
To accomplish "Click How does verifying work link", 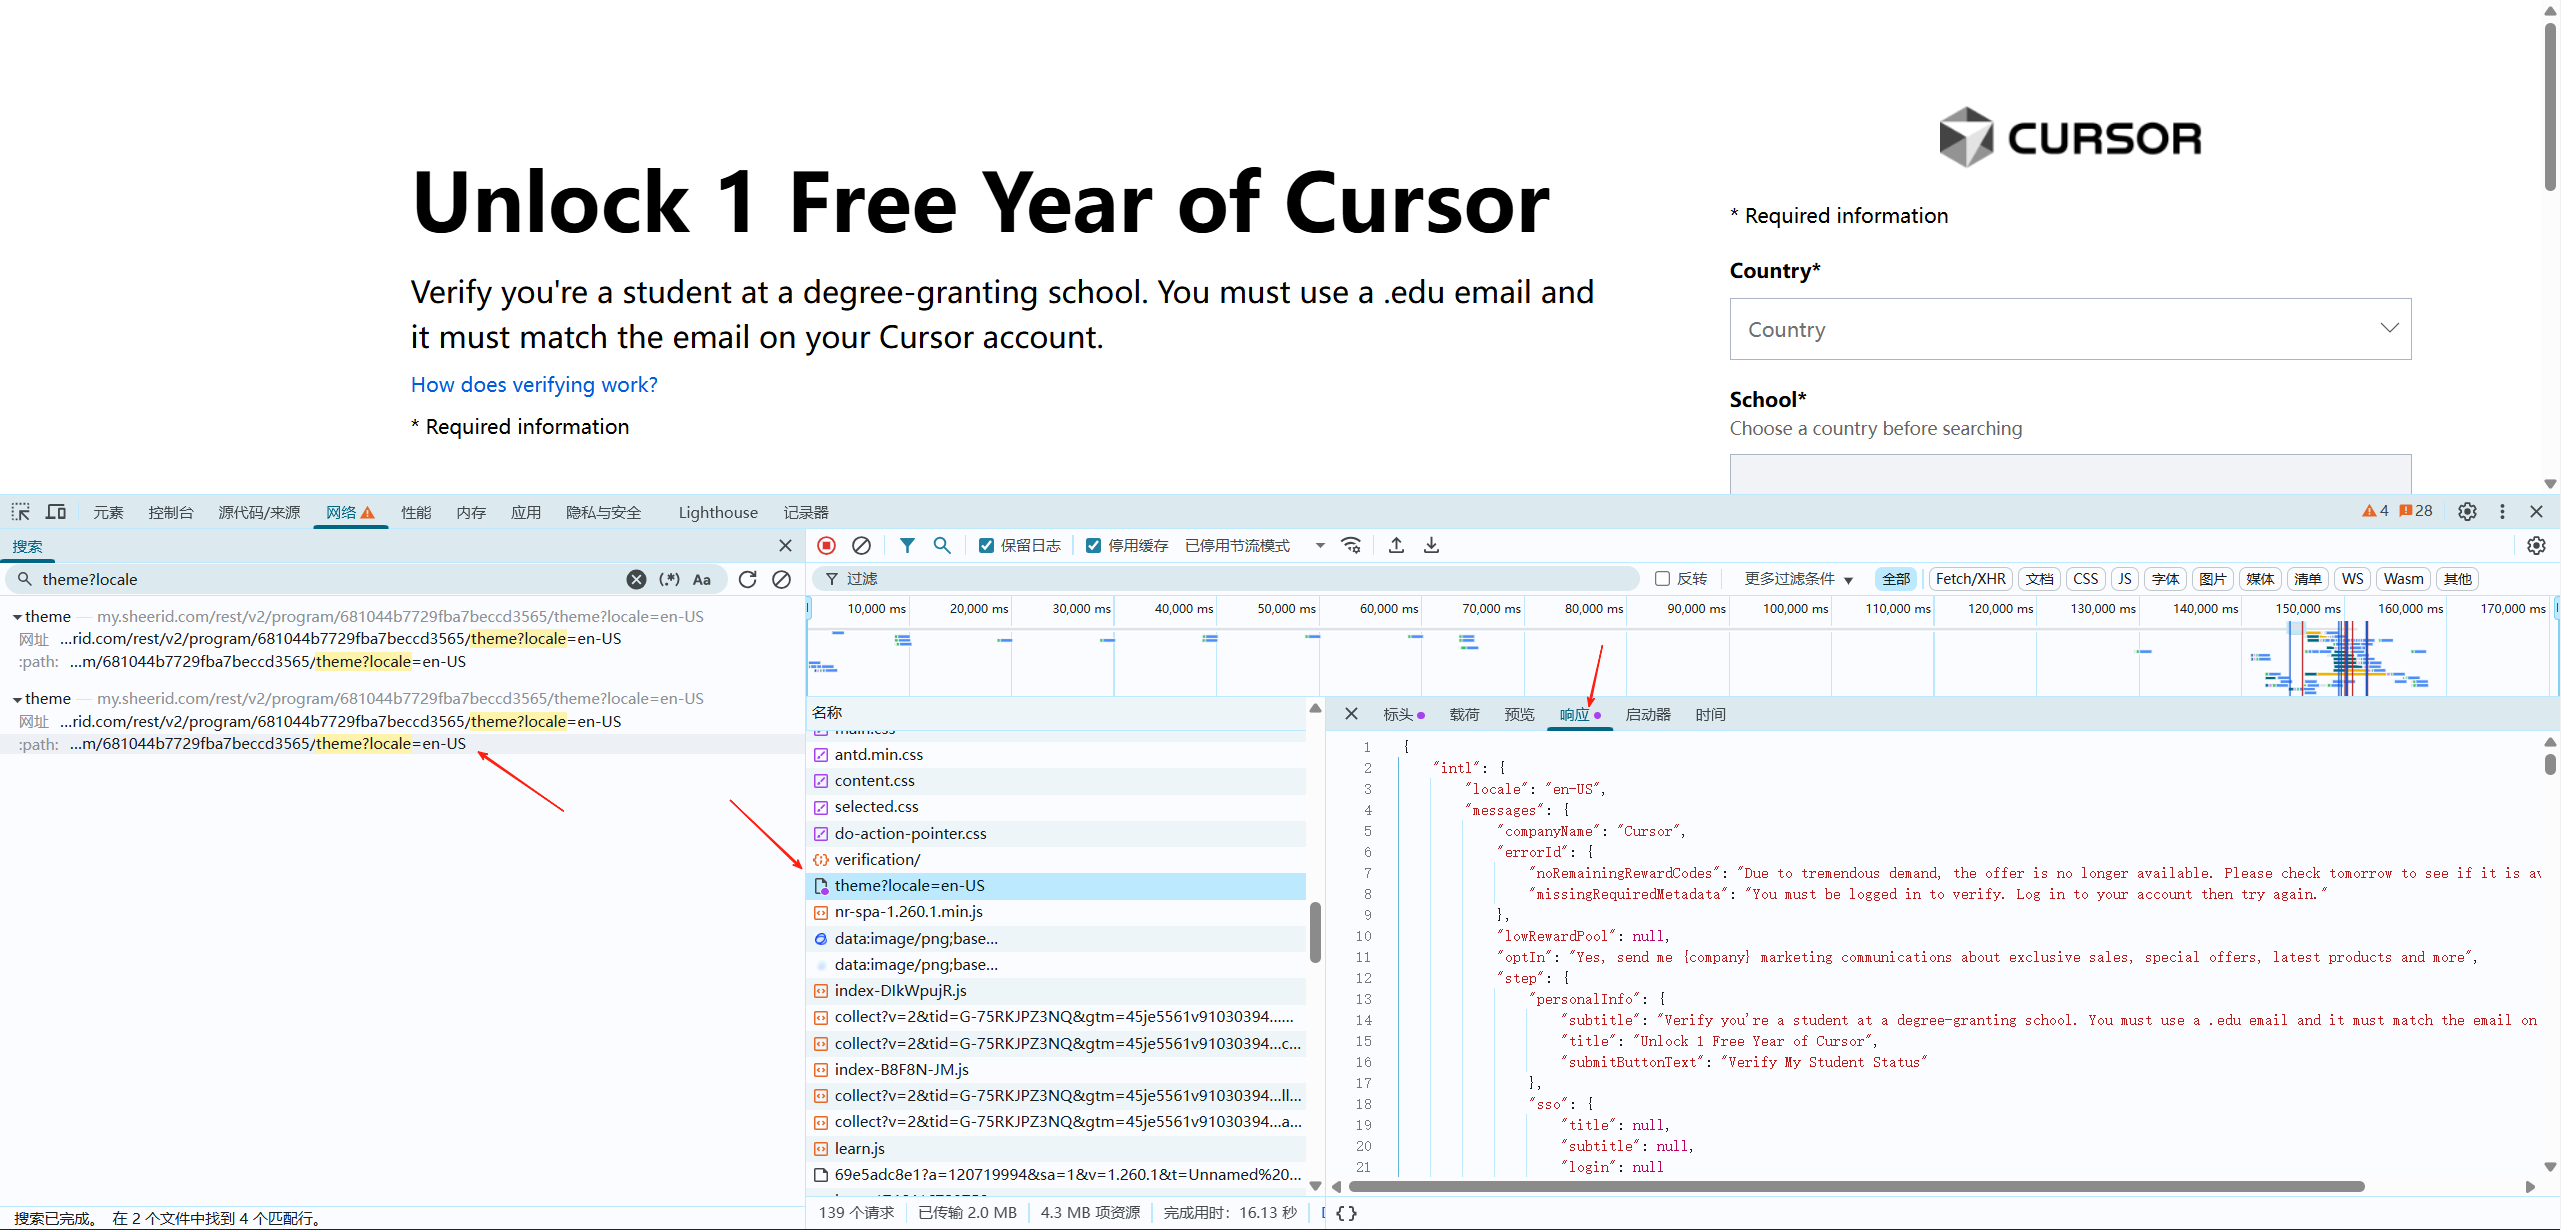I will 534,385.
